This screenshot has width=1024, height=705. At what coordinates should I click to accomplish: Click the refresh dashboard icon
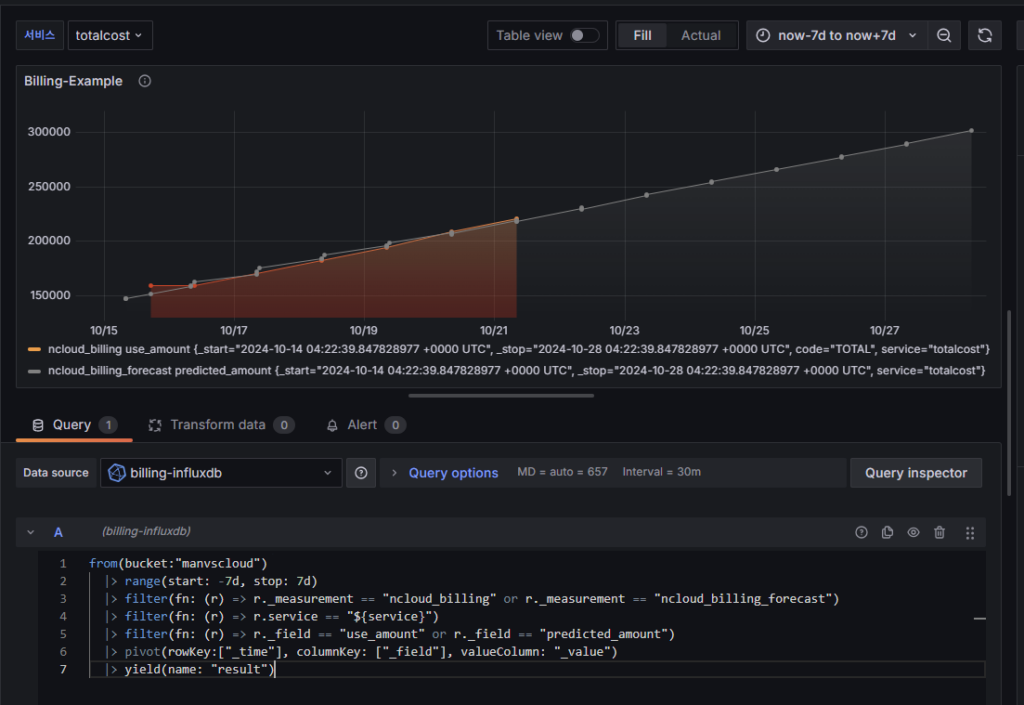984,35
